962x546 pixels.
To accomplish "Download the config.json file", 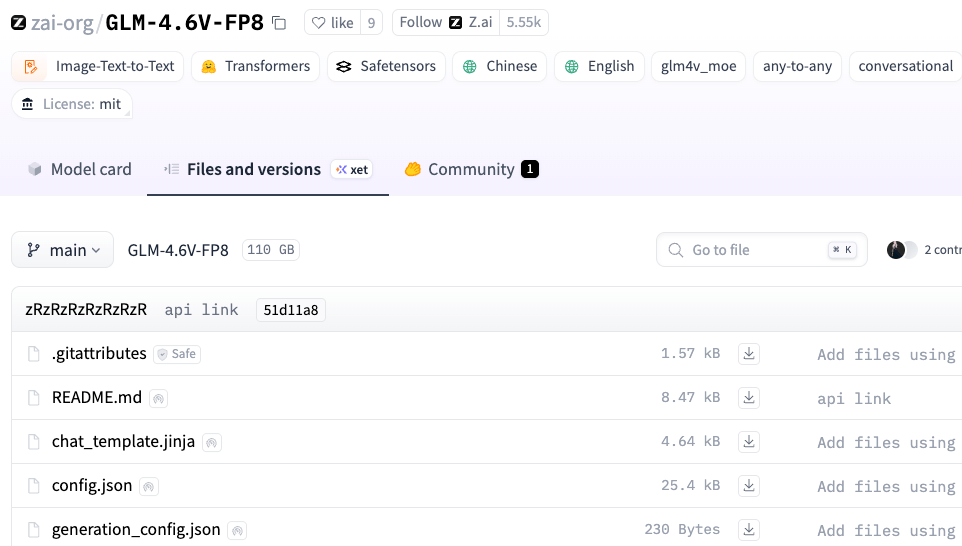I will [x=748, y=486].
